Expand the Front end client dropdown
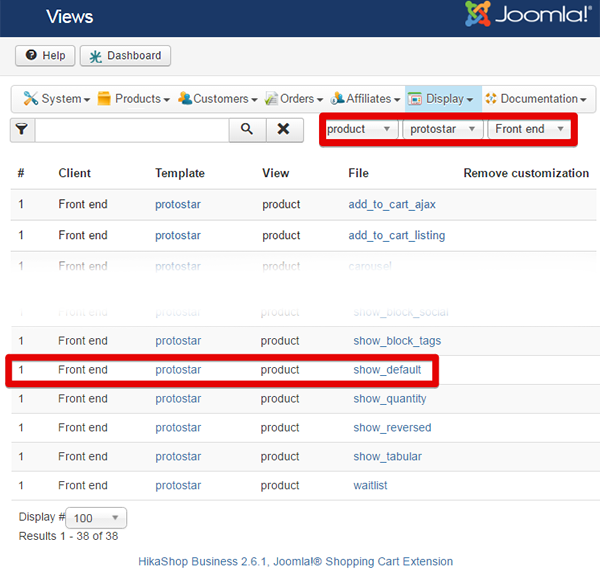 pyautogui.click(x=529, y=129)
